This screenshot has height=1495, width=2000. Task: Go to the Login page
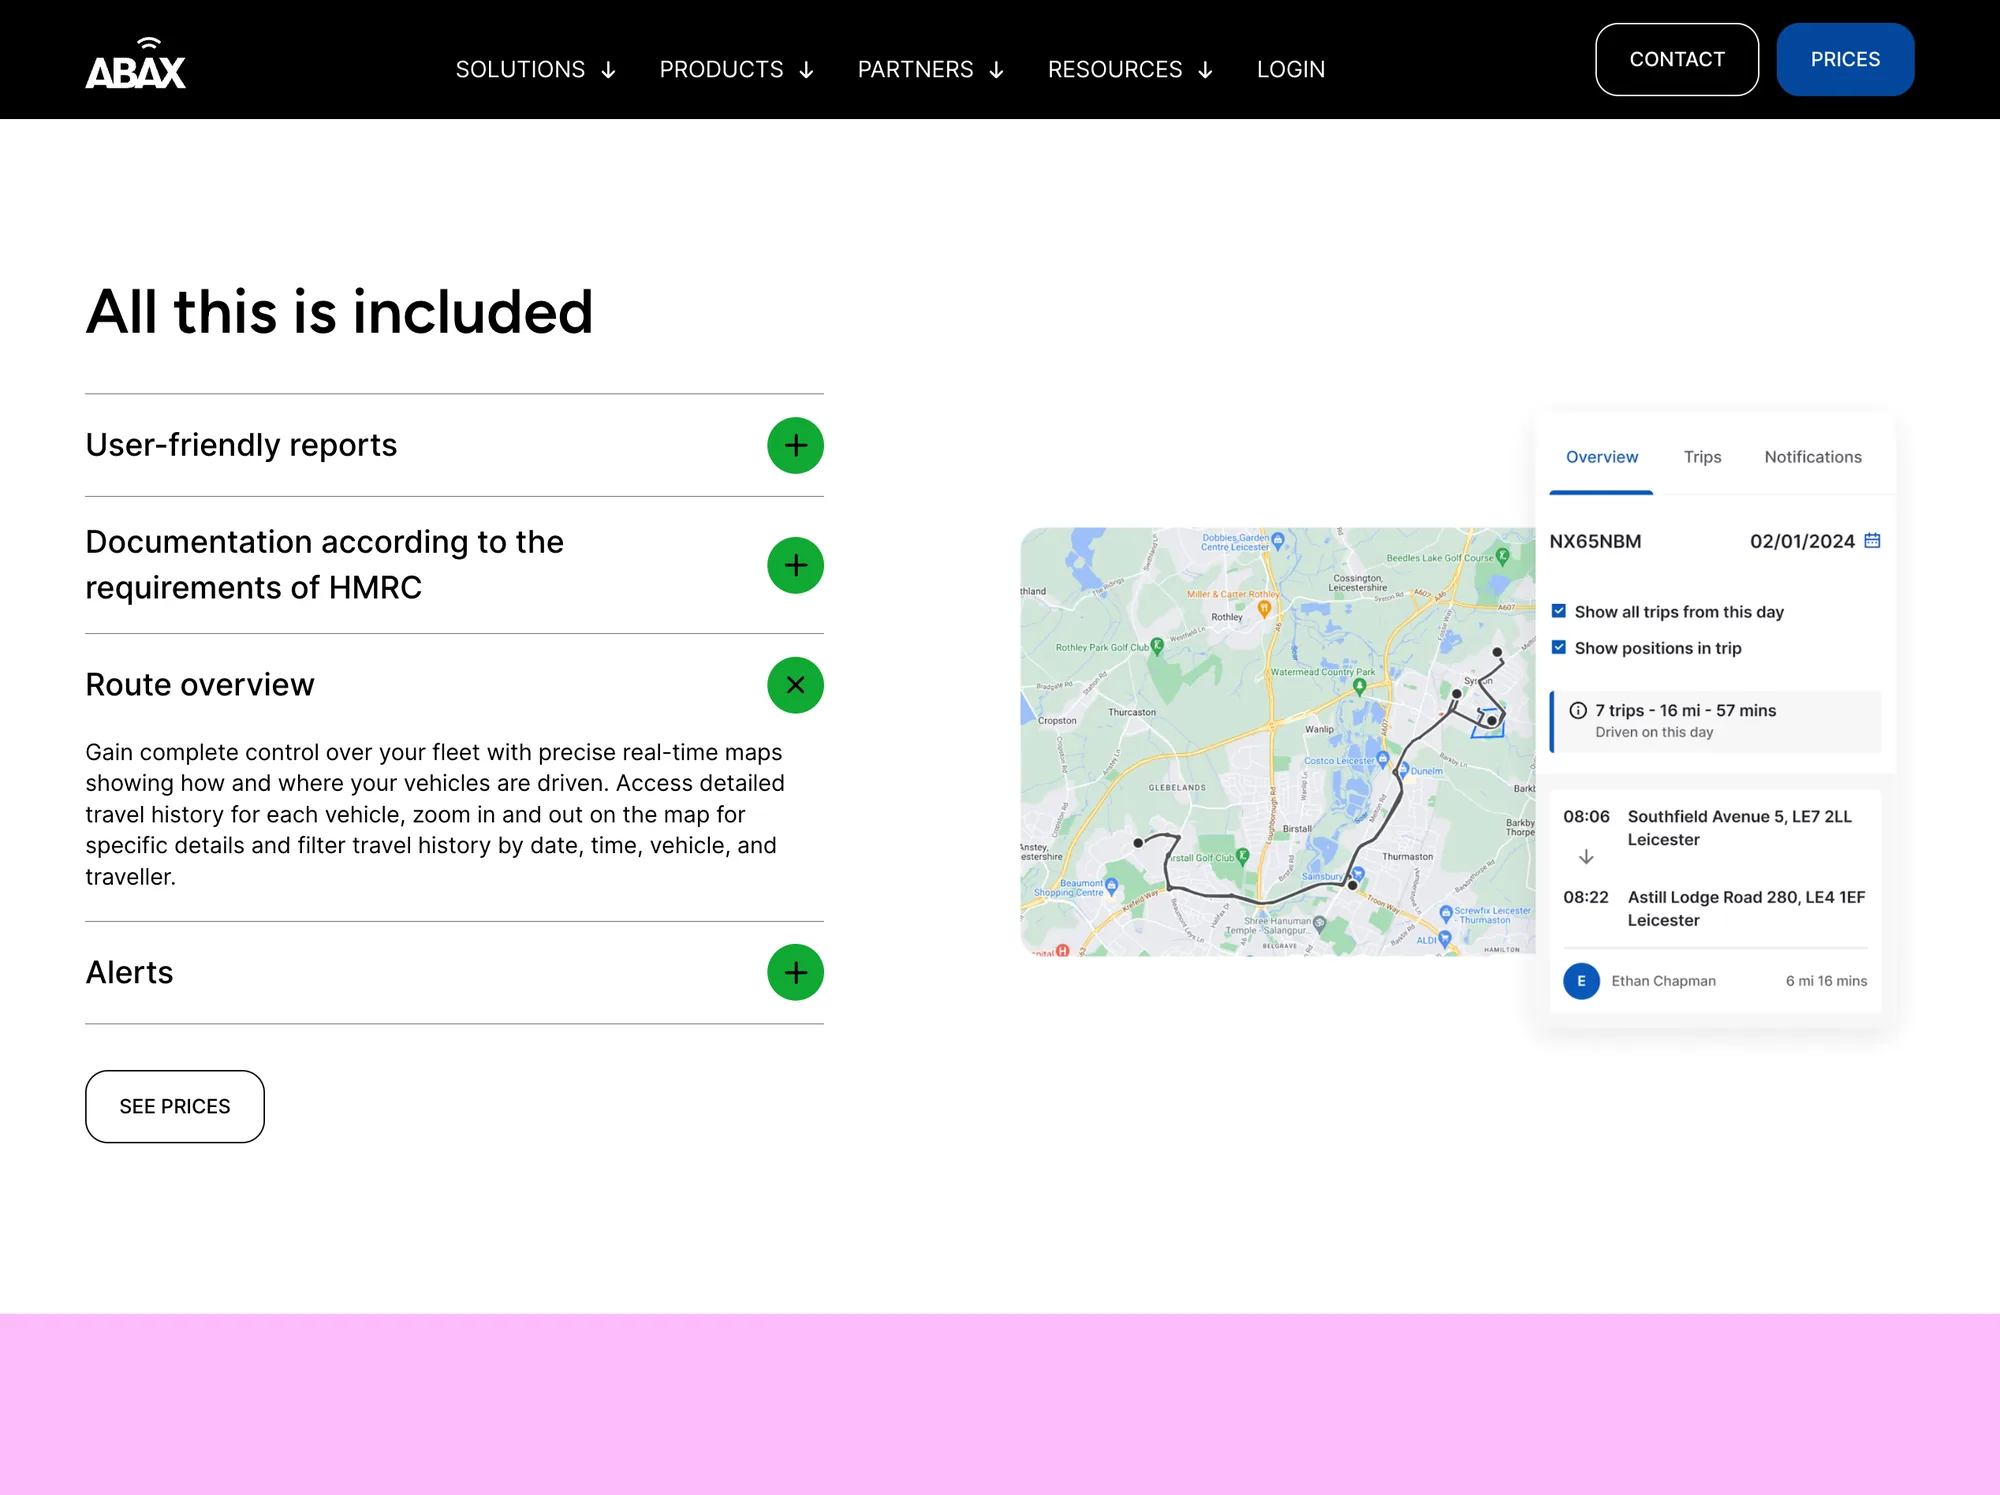[x=1290, y=69]
